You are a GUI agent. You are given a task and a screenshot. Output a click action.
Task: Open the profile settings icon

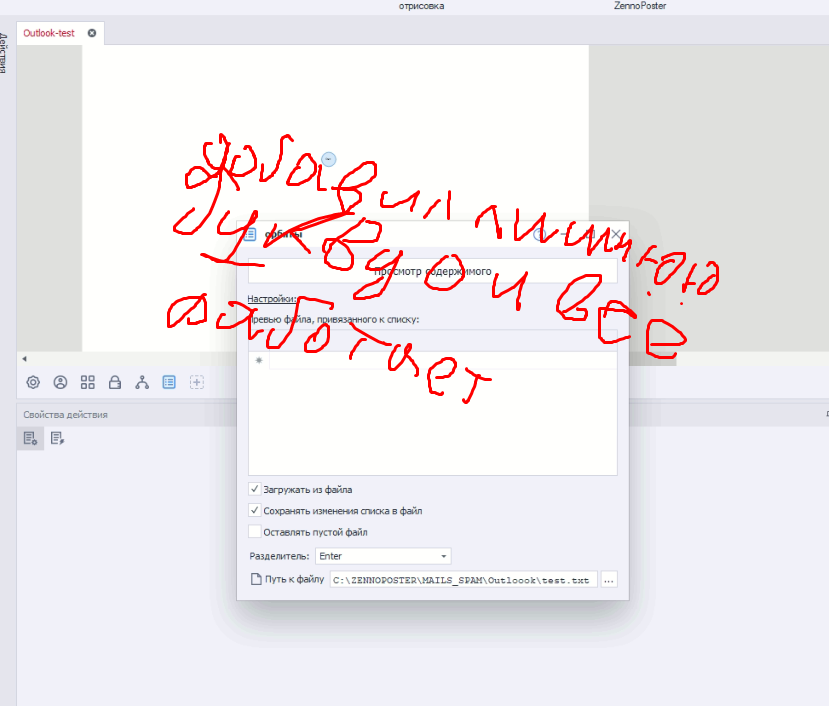[60, 382]
